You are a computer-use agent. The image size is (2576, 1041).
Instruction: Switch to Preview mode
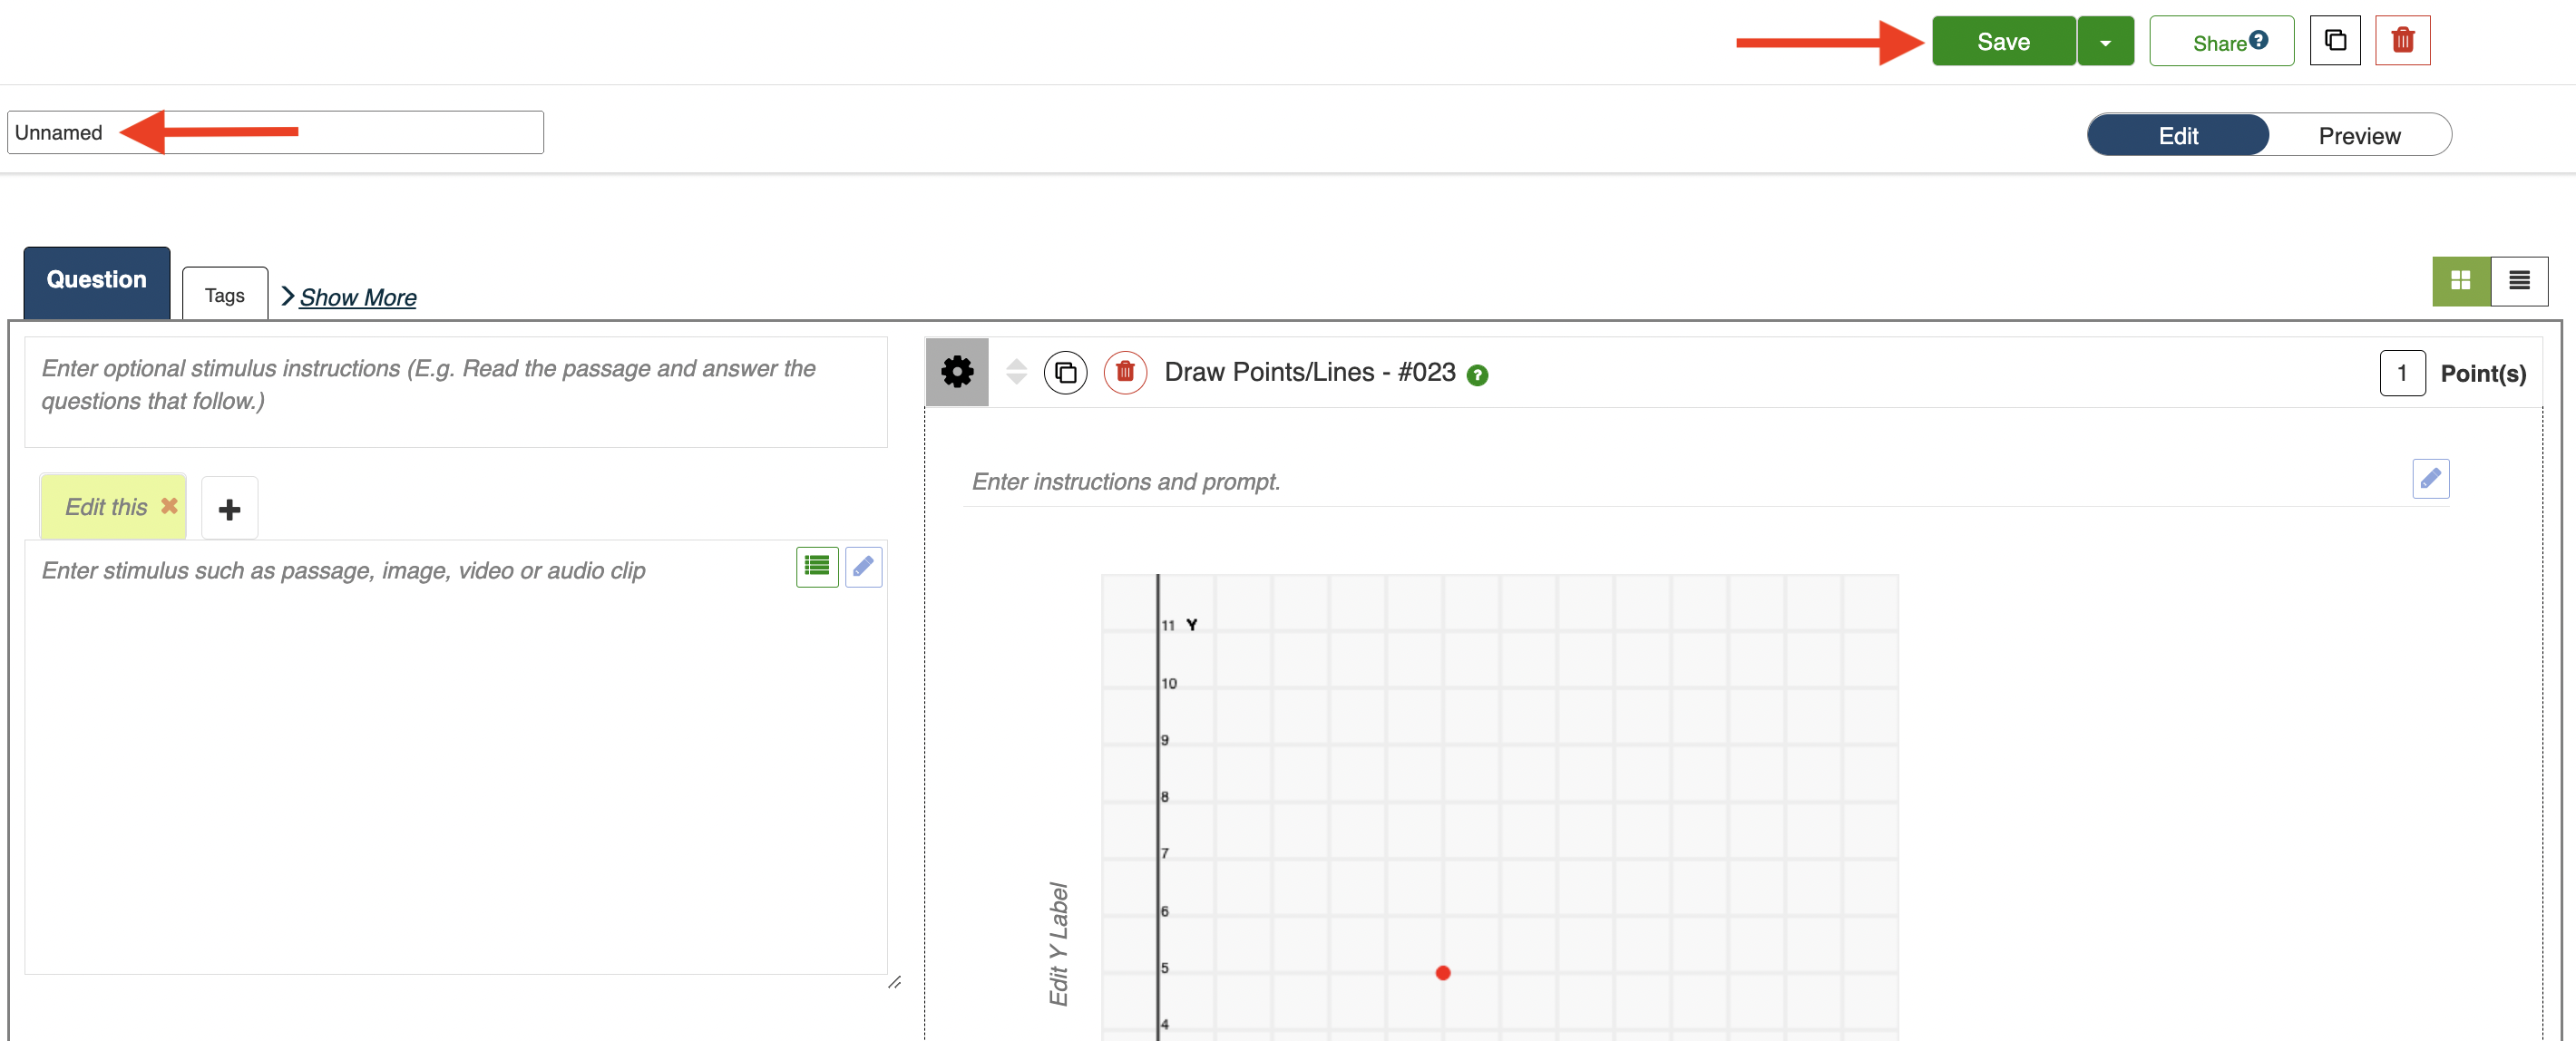(x=2358, y=136)
